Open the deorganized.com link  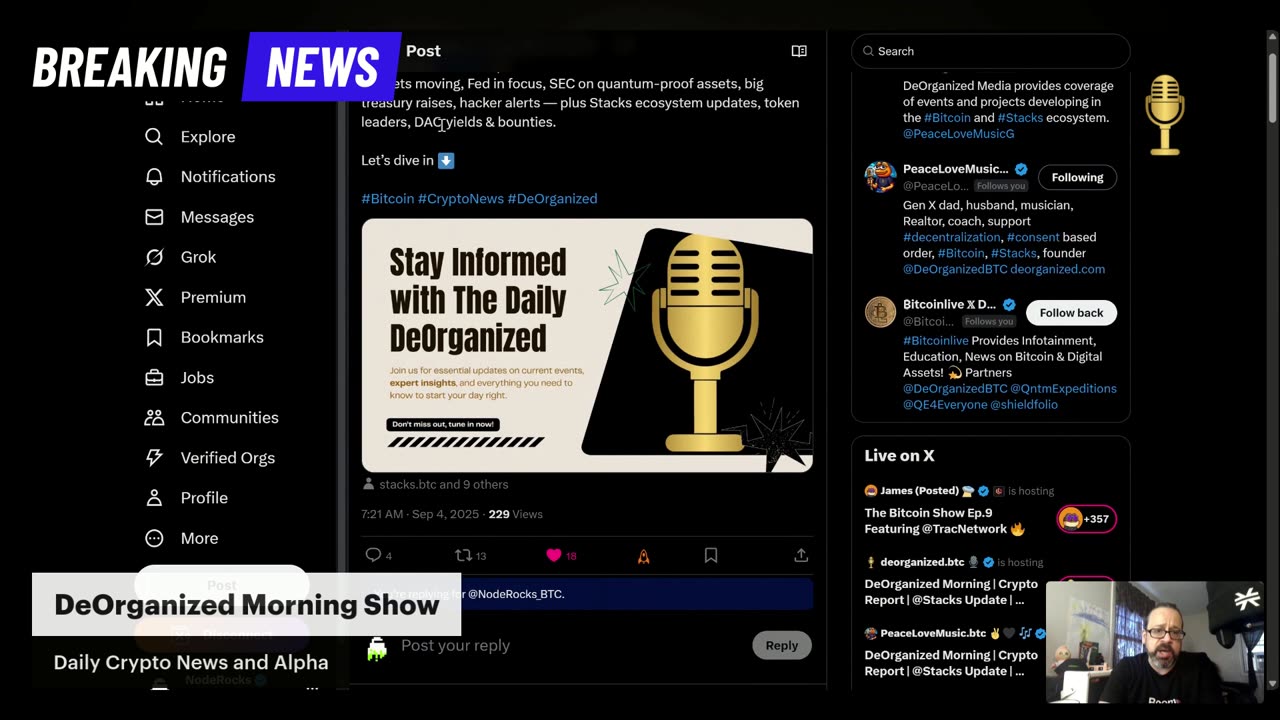(1057, 269)
